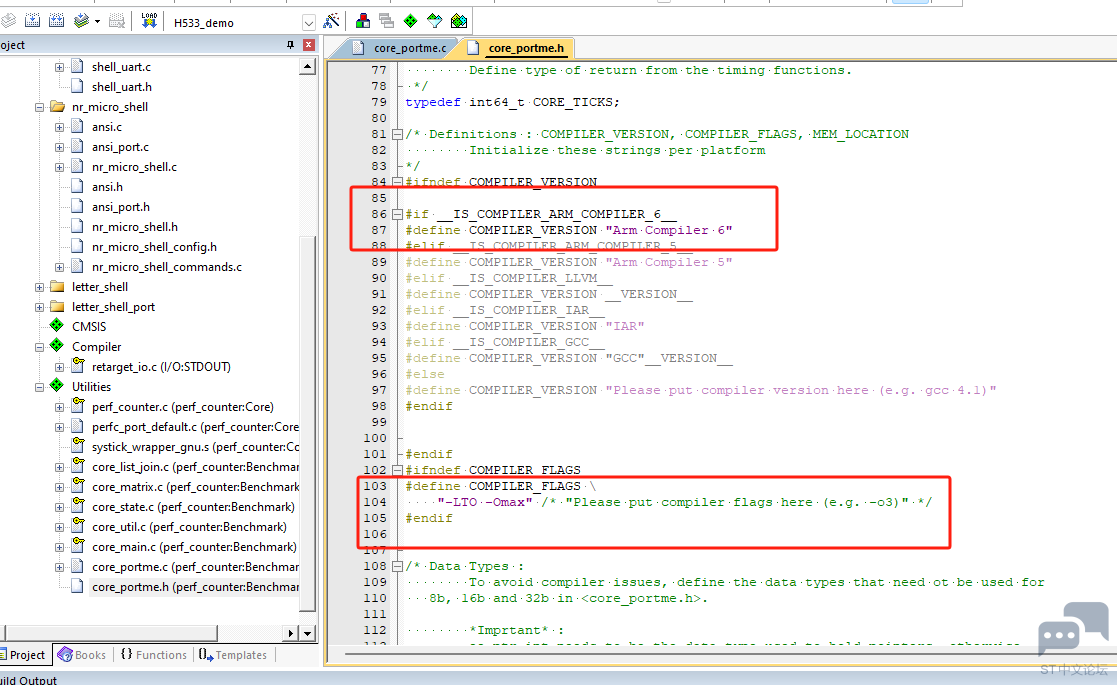Image resolution: width=1117 pixels, height=685 pixels.
Task: Collapse #ifndef fold at line 84
Action: click(x=398, y=182)
